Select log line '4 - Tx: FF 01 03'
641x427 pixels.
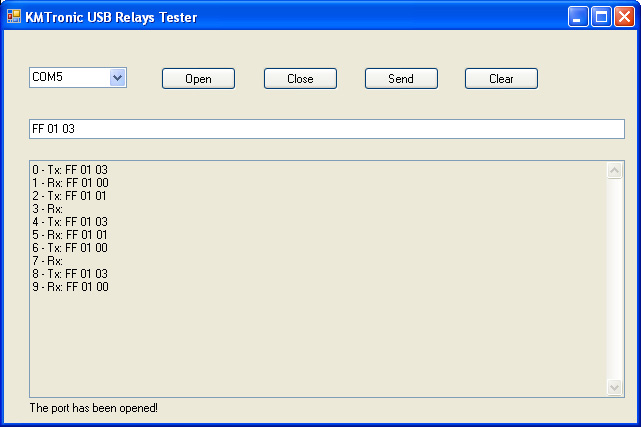70,222
